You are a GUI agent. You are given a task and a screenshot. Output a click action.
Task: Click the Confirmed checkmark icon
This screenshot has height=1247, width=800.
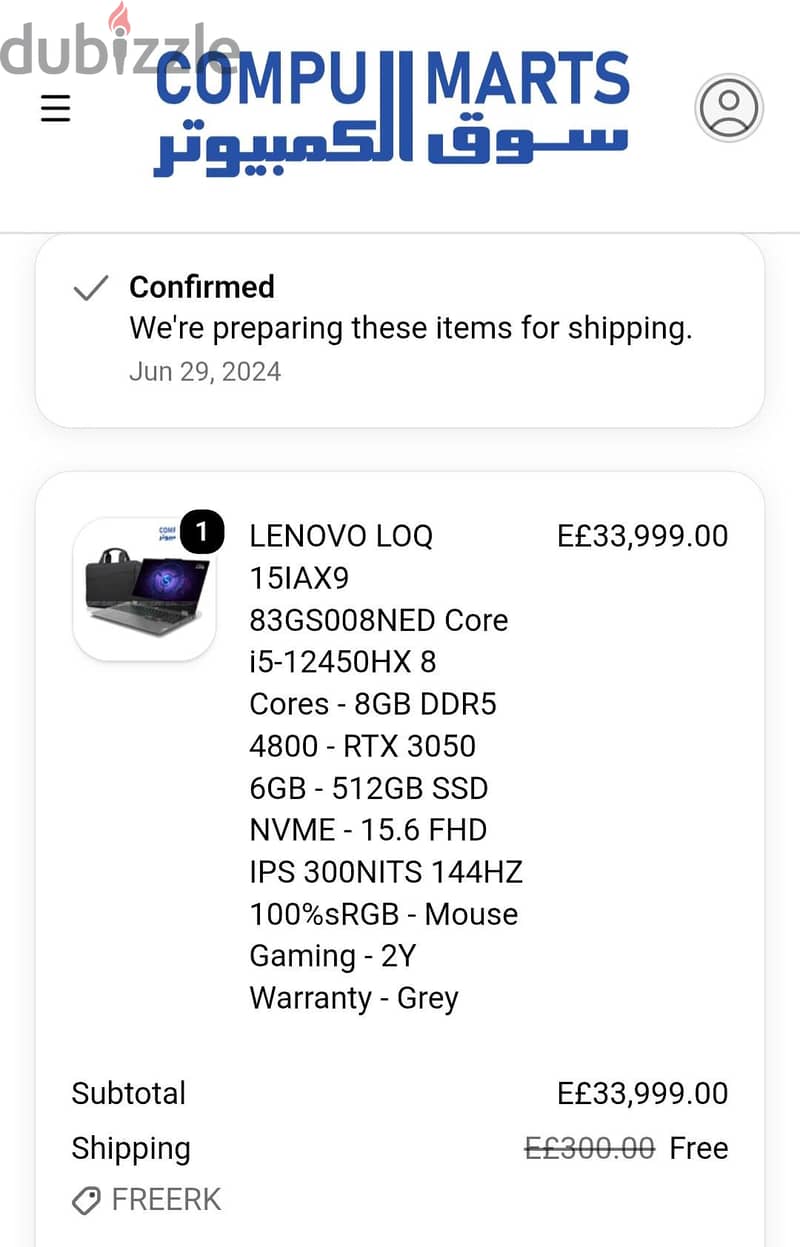pyautogui.click(x=91, y=289)
